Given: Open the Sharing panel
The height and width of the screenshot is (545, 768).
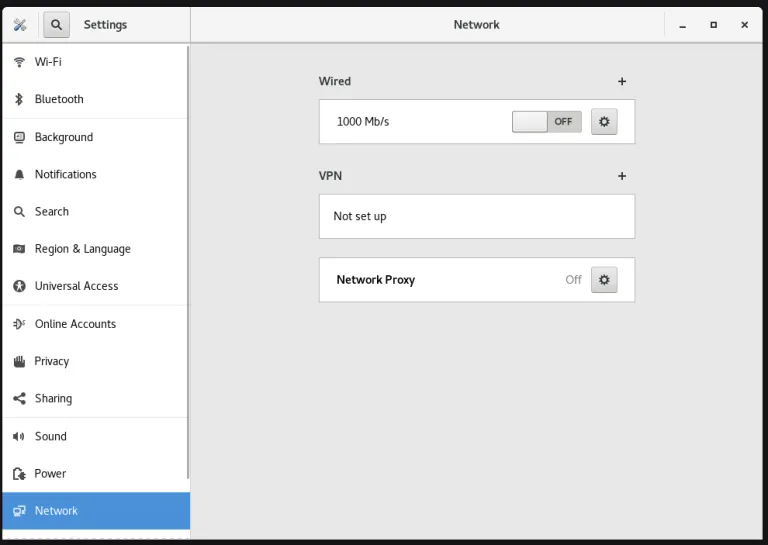Looking at the screenshot, I should 96,399.
